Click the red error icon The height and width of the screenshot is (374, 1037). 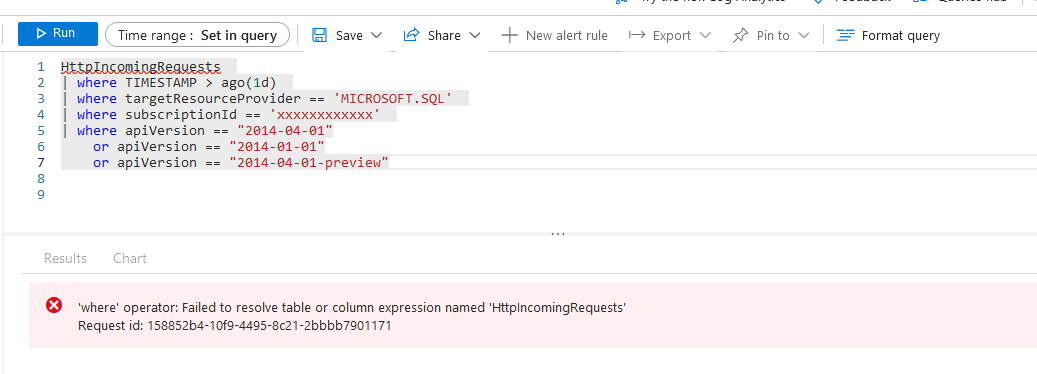click(x=54, y=305)
